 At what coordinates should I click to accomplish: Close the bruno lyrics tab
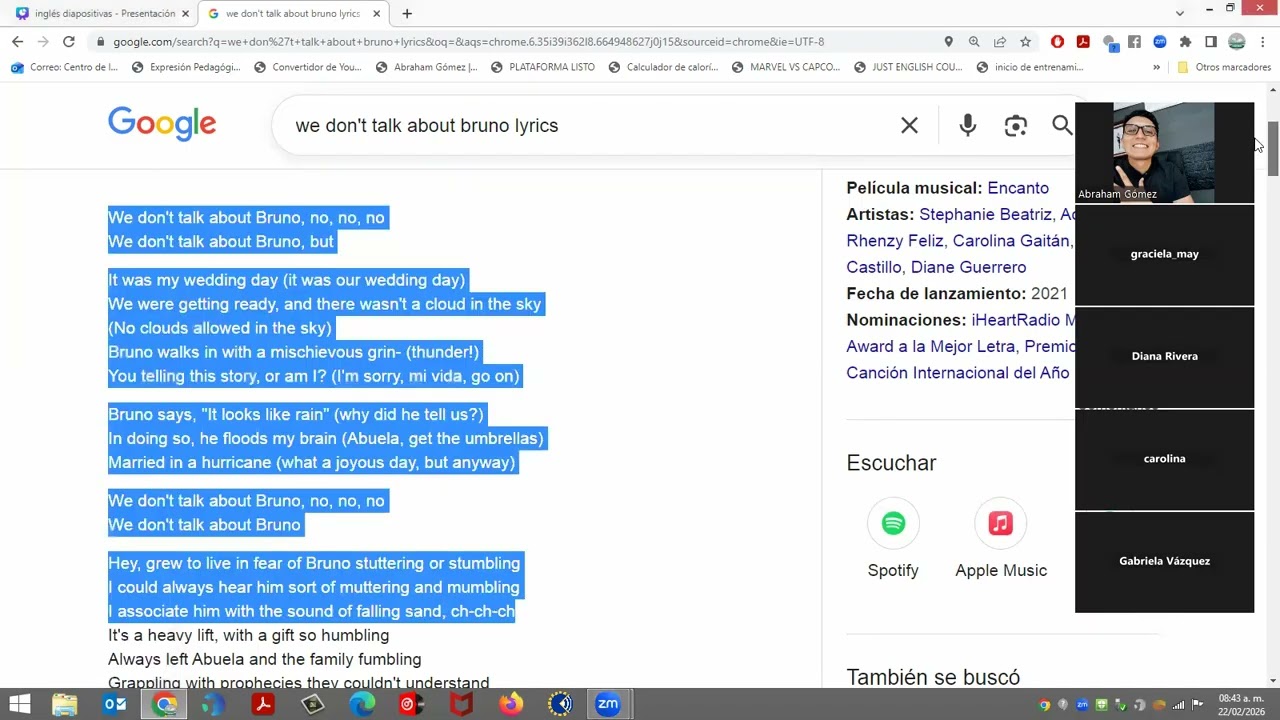point(376,14)
